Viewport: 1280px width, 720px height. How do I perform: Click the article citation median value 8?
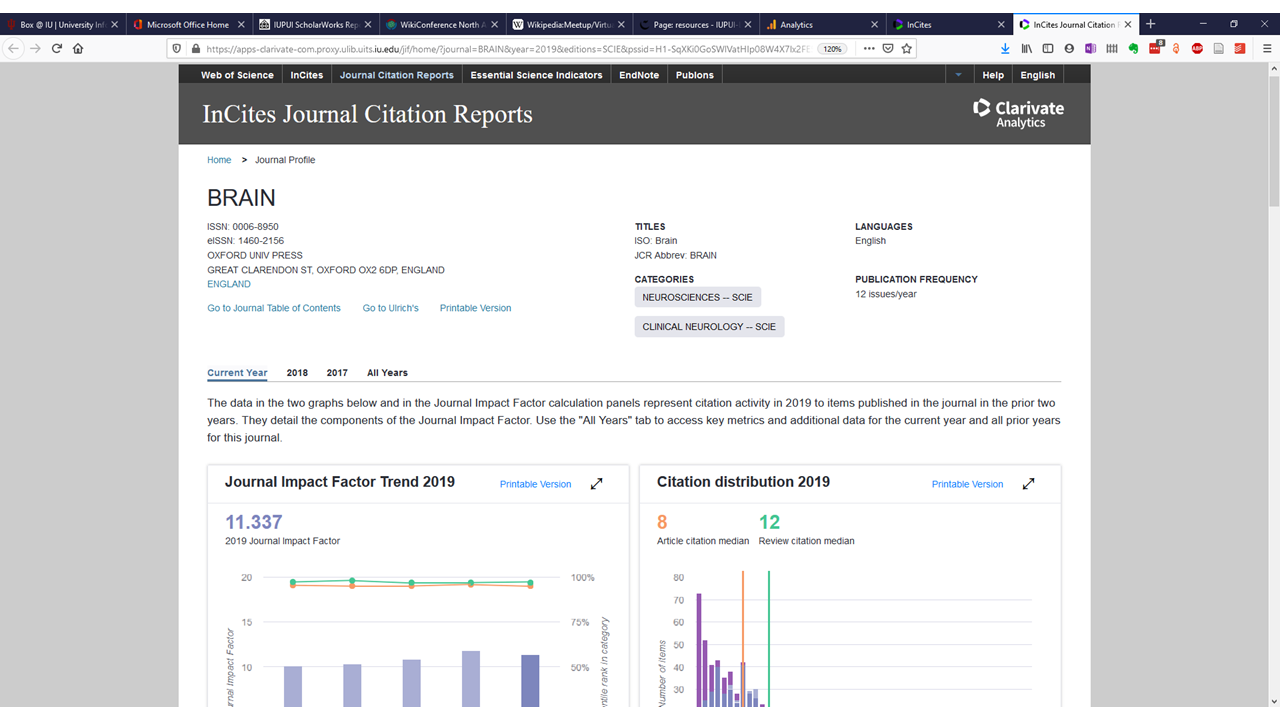coord(662,522)
